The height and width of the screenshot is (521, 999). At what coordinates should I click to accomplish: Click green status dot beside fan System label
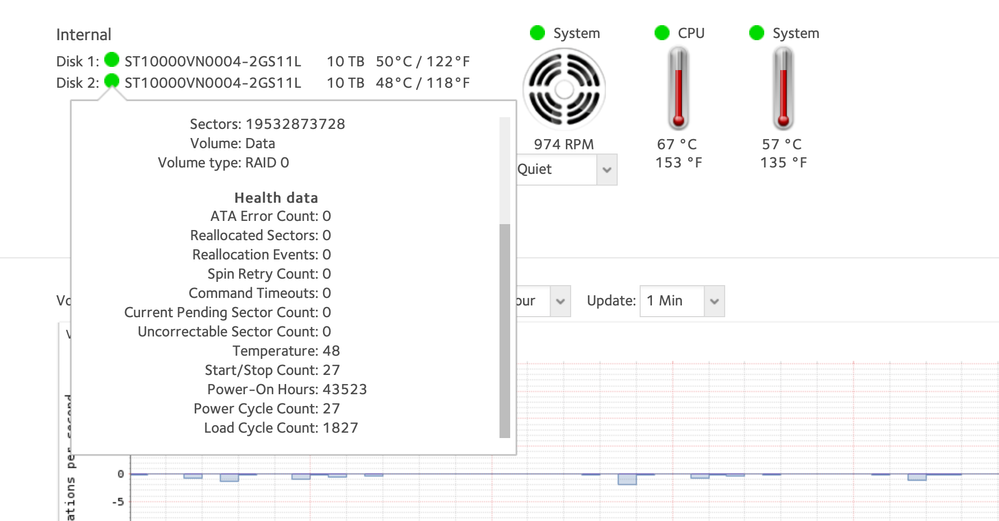pyautogui.click(x=537, y=32)
